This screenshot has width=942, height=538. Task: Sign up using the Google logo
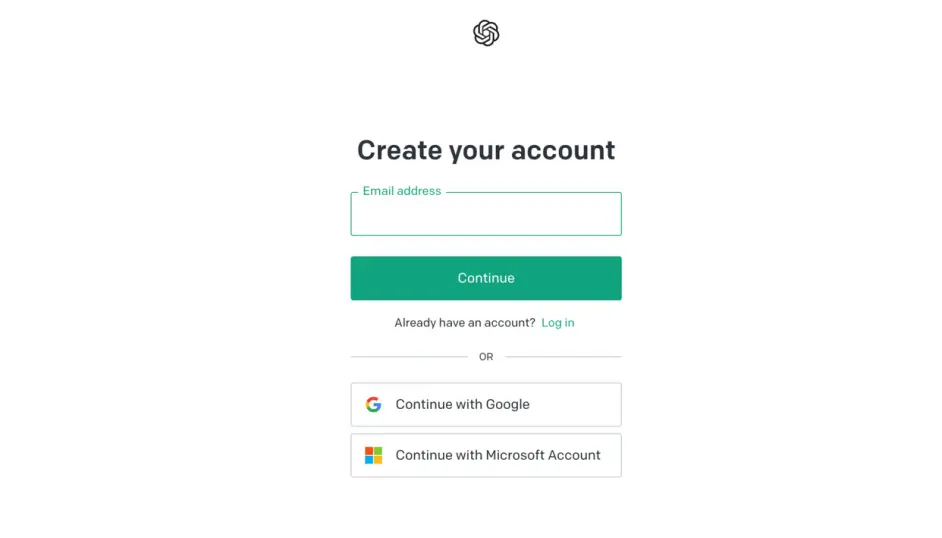pyautogui.click(x=373, y=404)
